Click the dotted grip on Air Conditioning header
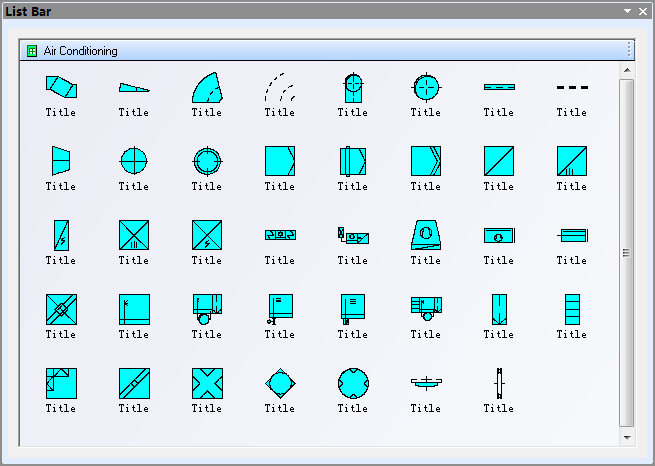The height and width of the screenshot is (466, 655). (628, 51)
